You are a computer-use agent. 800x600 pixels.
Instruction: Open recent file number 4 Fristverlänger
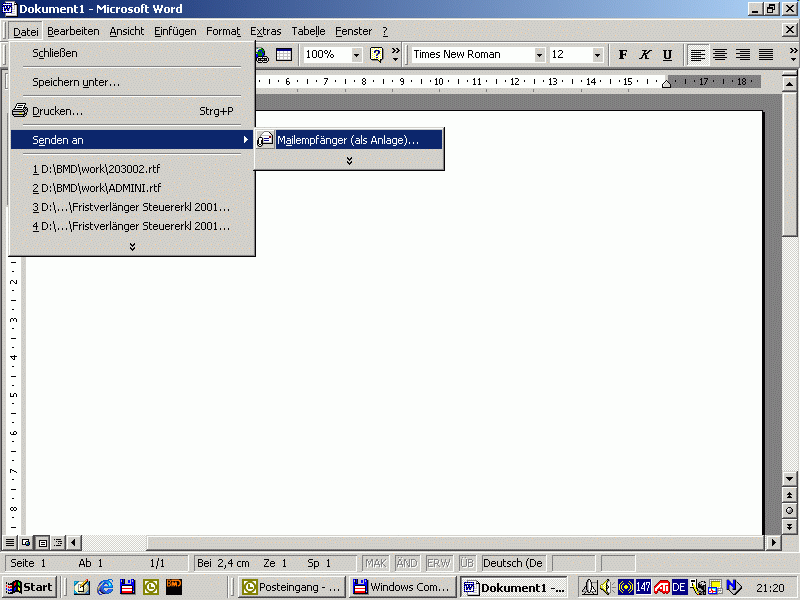point(132,226)
